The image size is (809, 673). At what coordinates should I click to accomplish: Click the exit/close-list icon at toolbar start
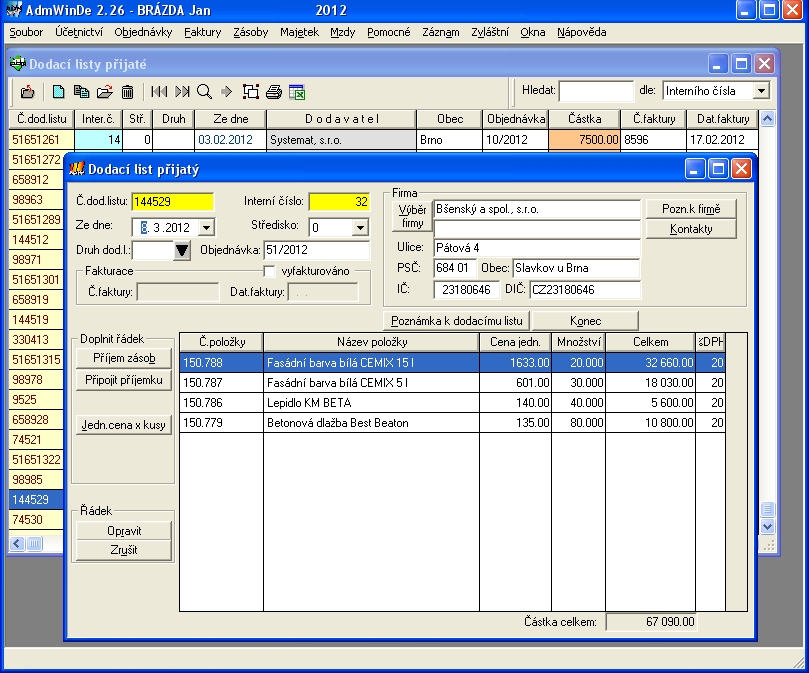click(27, 92)
